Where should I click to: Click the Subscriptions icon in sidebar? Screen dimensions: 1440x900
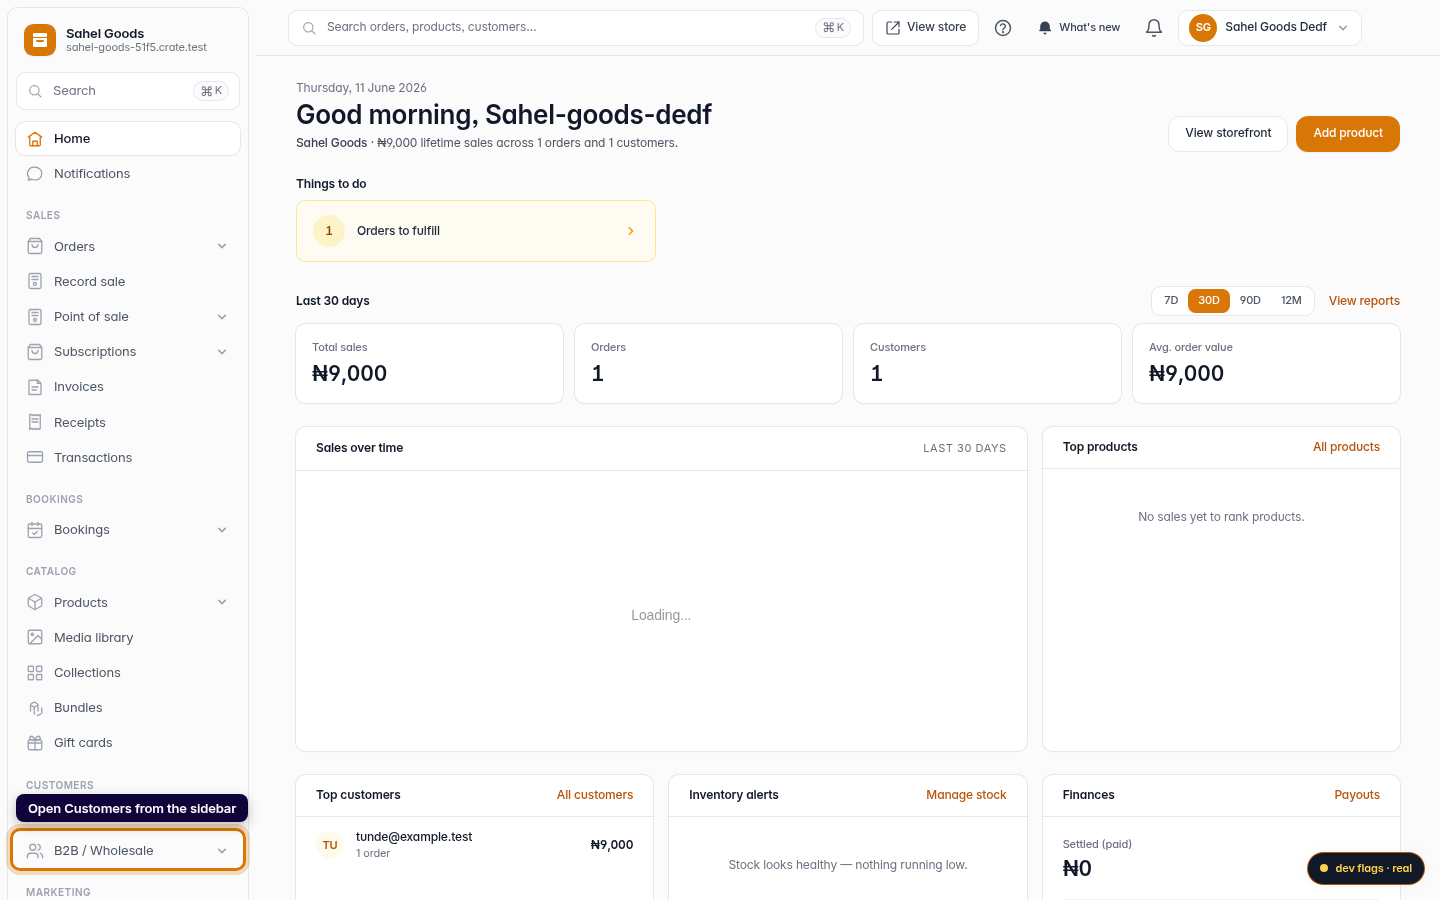click(x=35, y=352)
